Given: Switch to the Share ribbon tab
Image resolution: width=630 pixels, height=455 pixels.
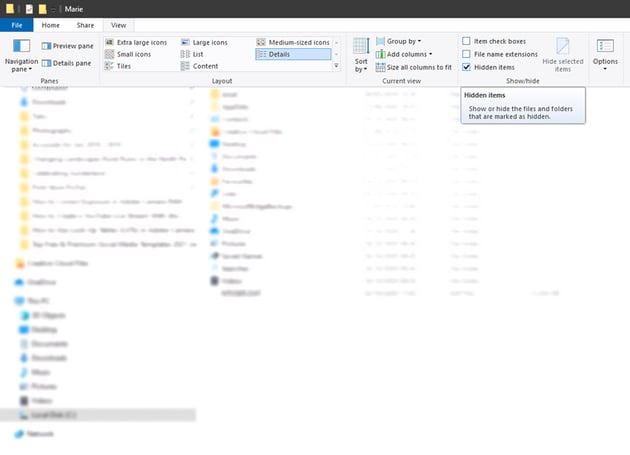Looking at the screenshot, I should click(x=85, y=25).
